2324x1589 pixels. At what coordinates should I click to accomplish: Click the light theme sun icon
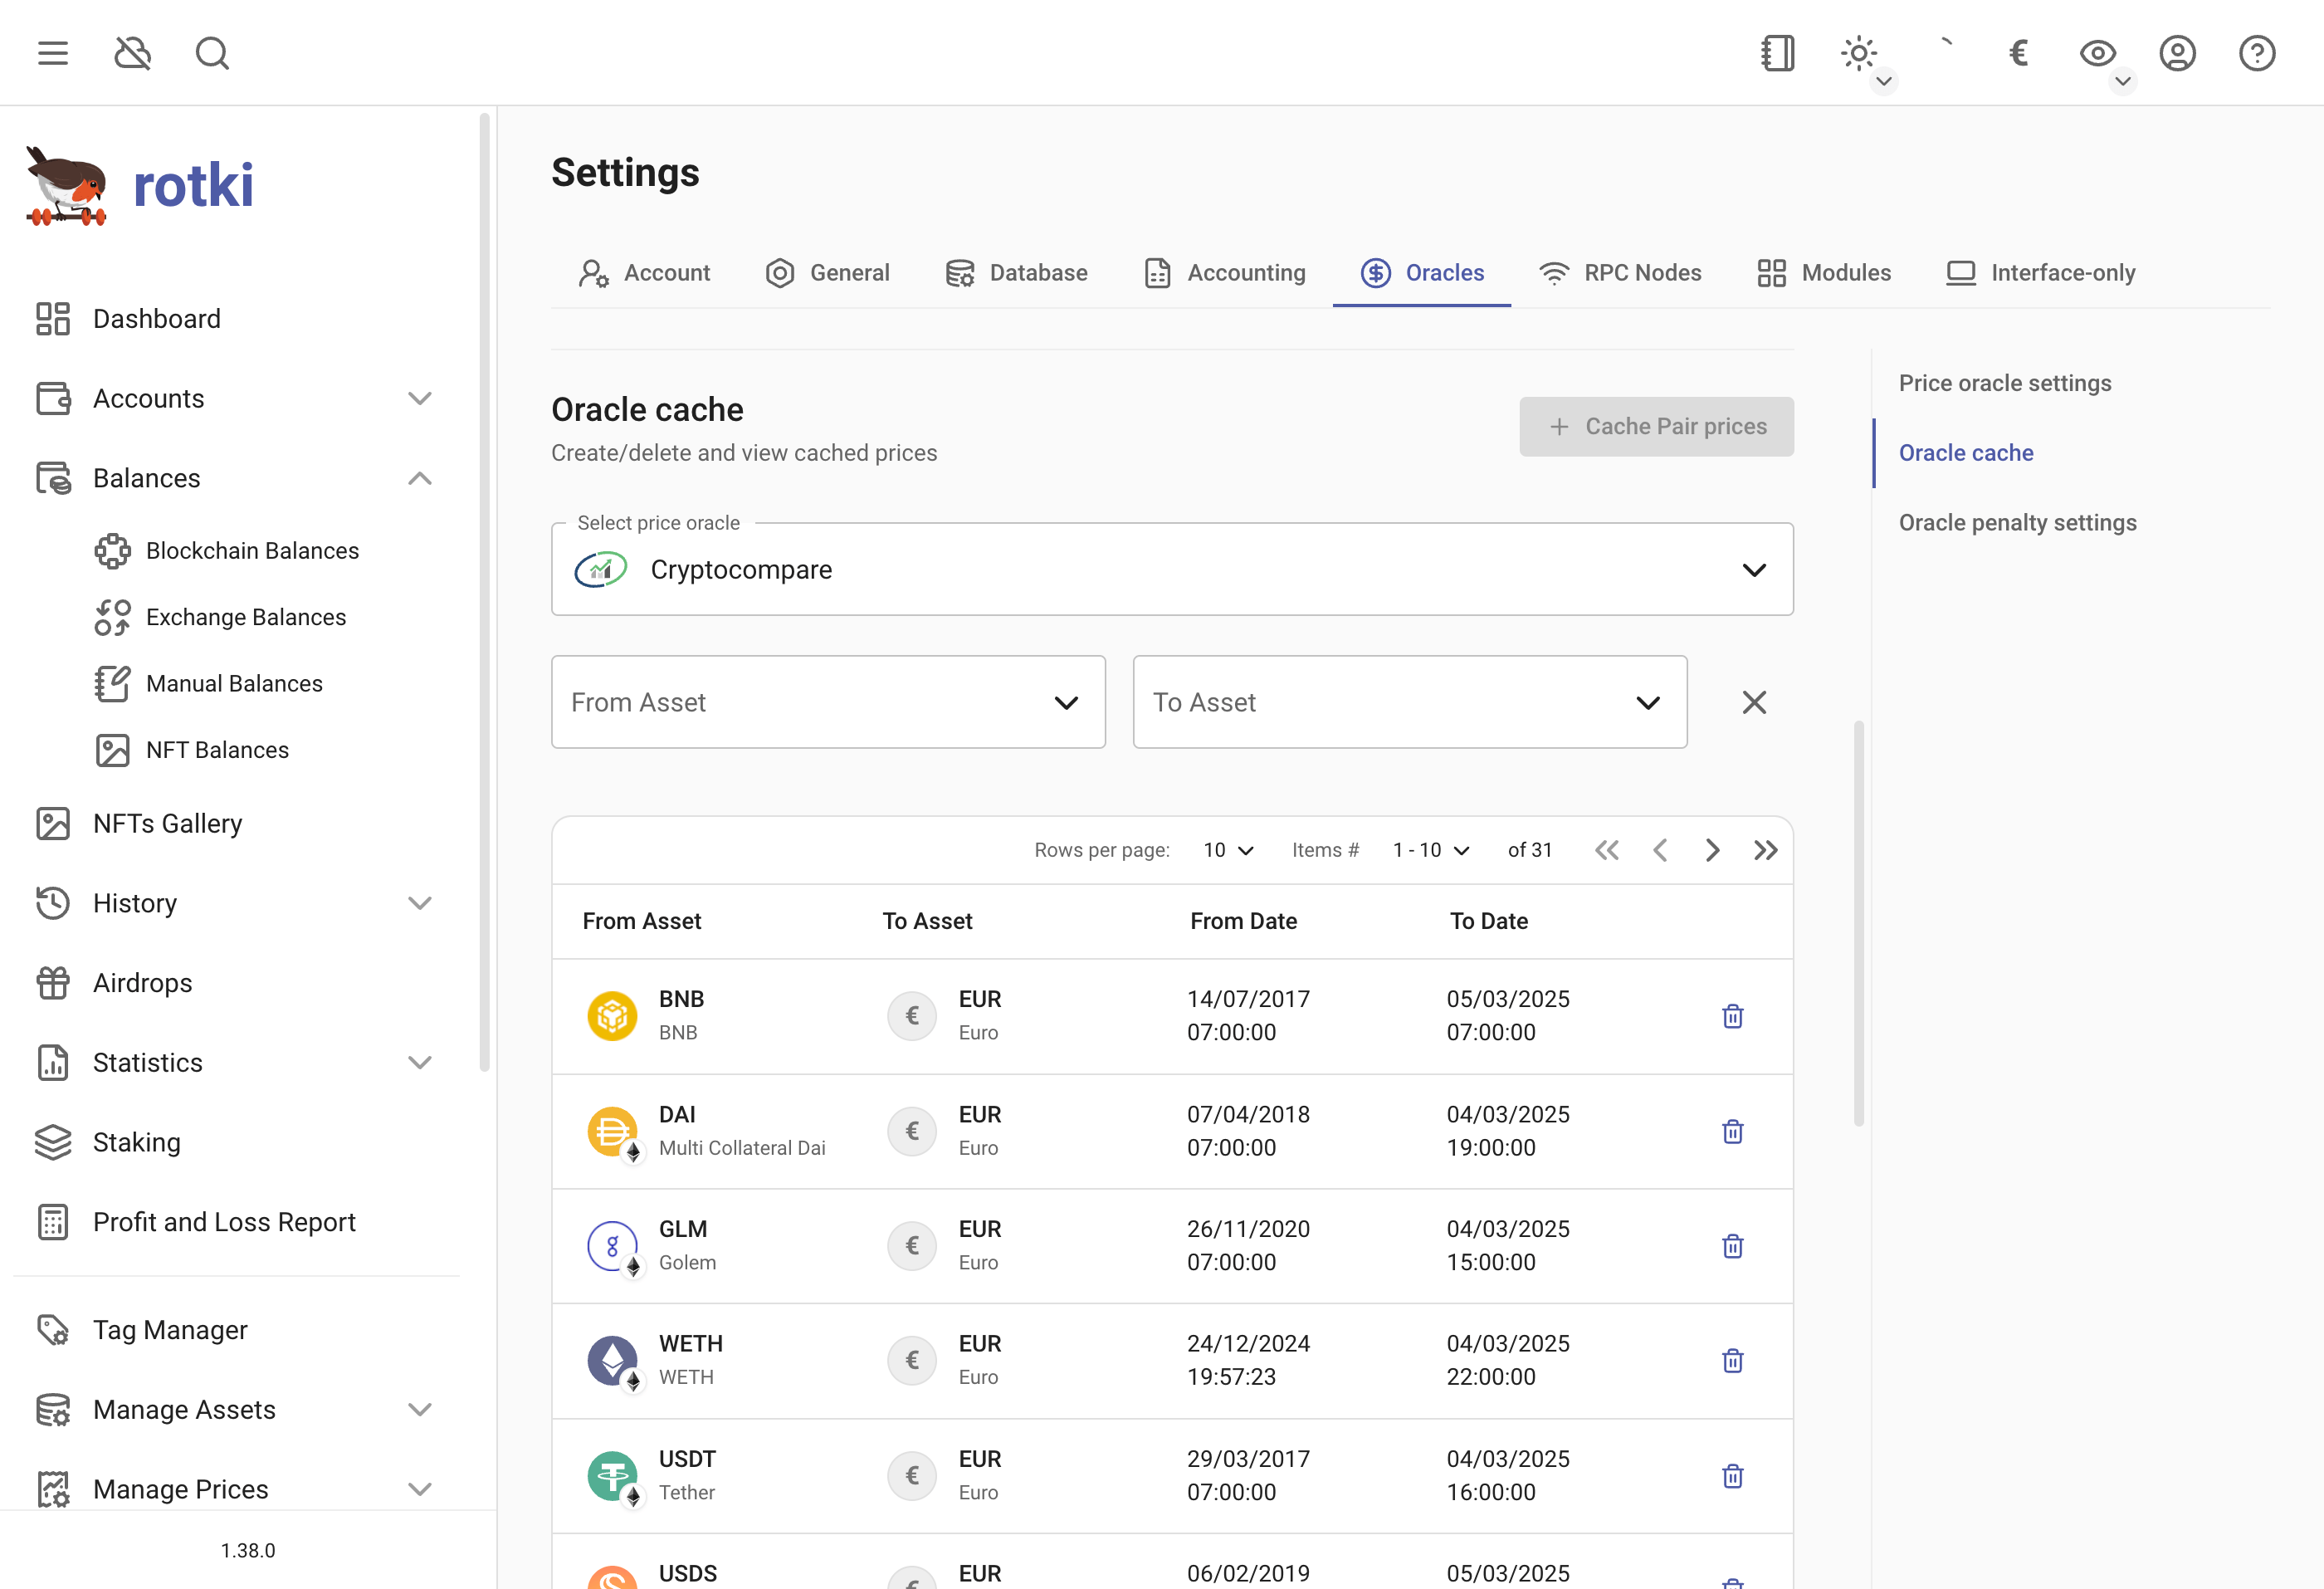pos(1858,53)
